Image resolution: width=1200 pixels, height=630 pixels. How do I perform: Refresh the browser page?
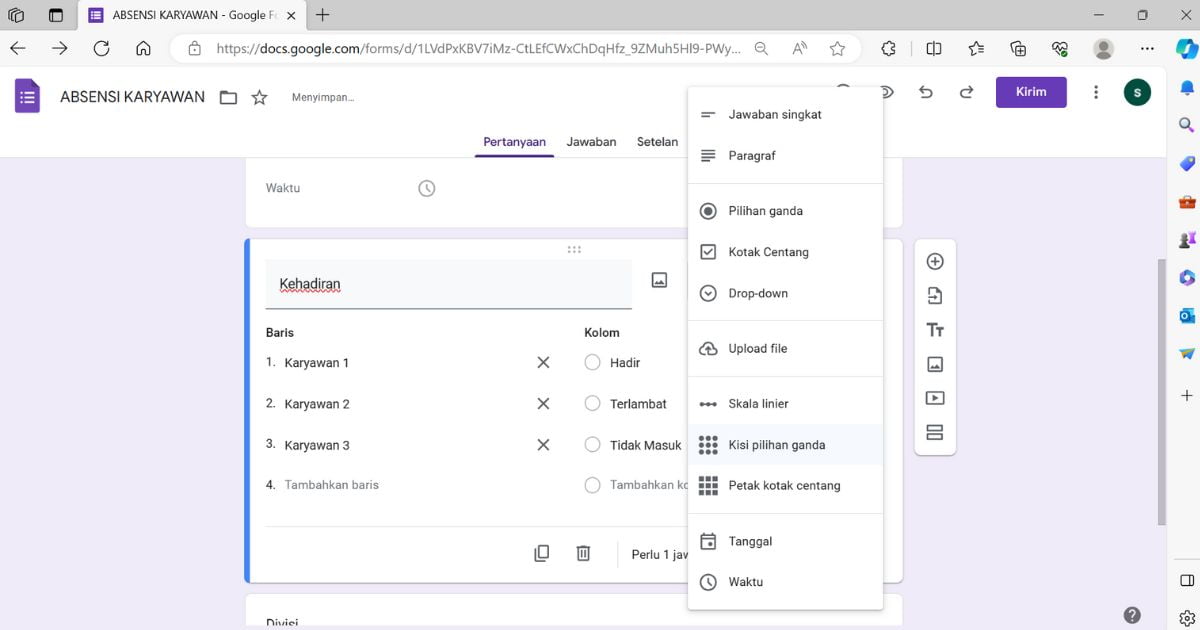coord(101,48)
